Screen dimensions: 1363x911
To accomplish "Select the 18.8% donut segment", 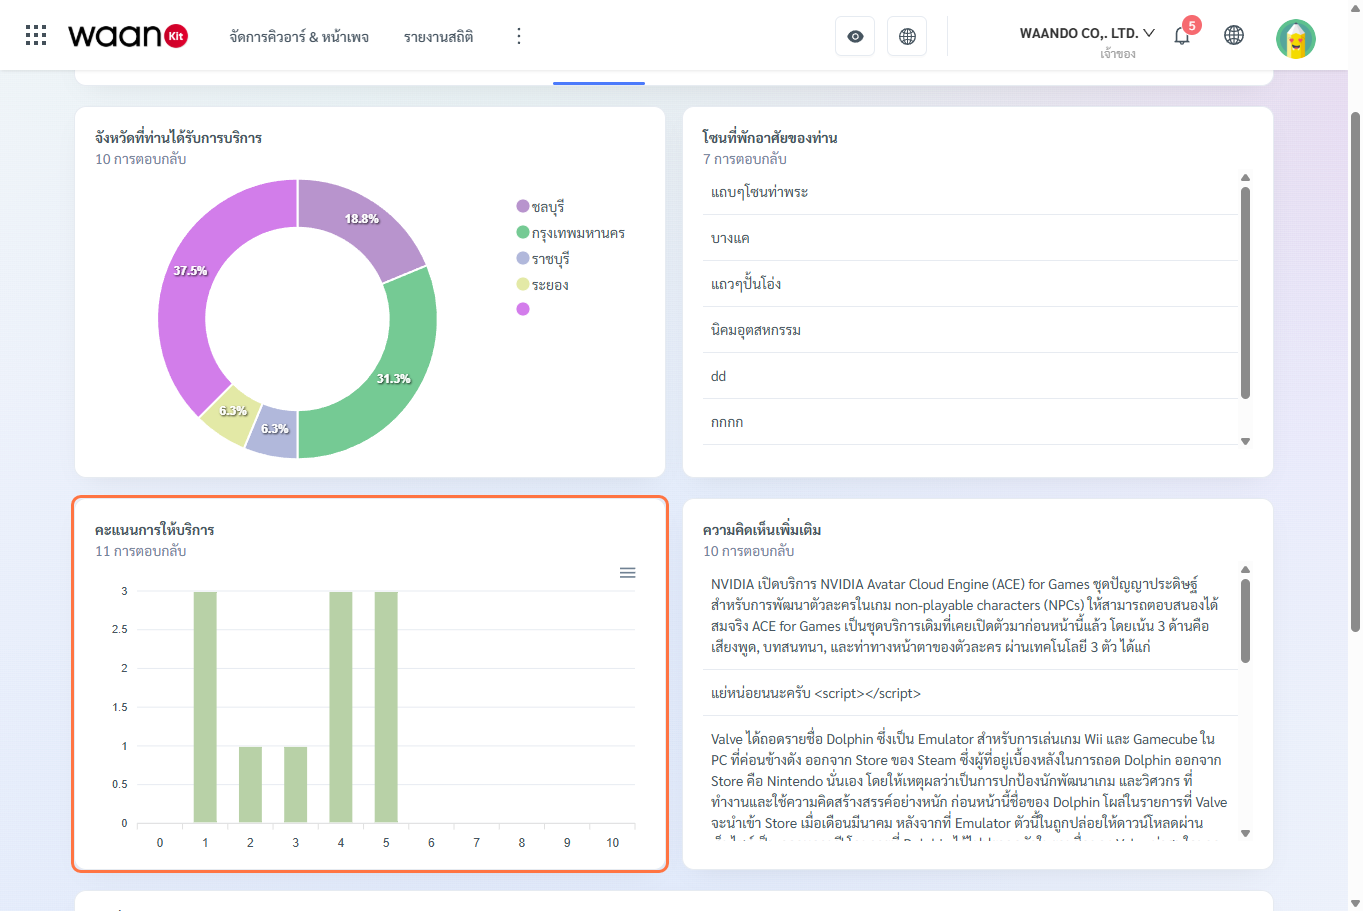I will 361,219.
